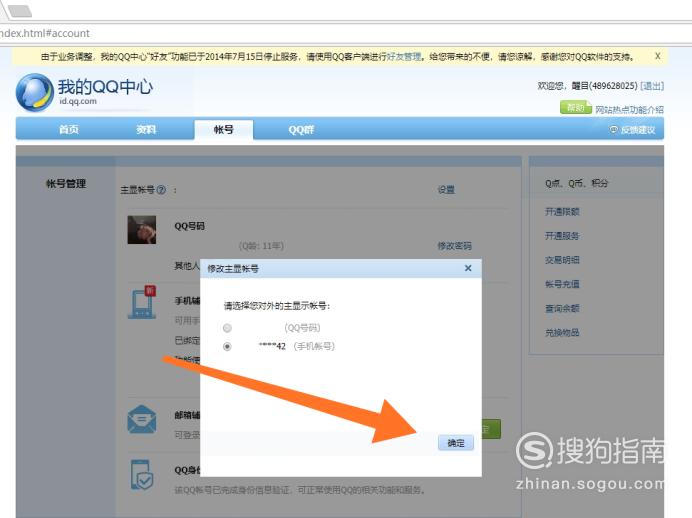Switch to the 资料 tab
Viewport: 692px width, 518px height.
(146, 129)
